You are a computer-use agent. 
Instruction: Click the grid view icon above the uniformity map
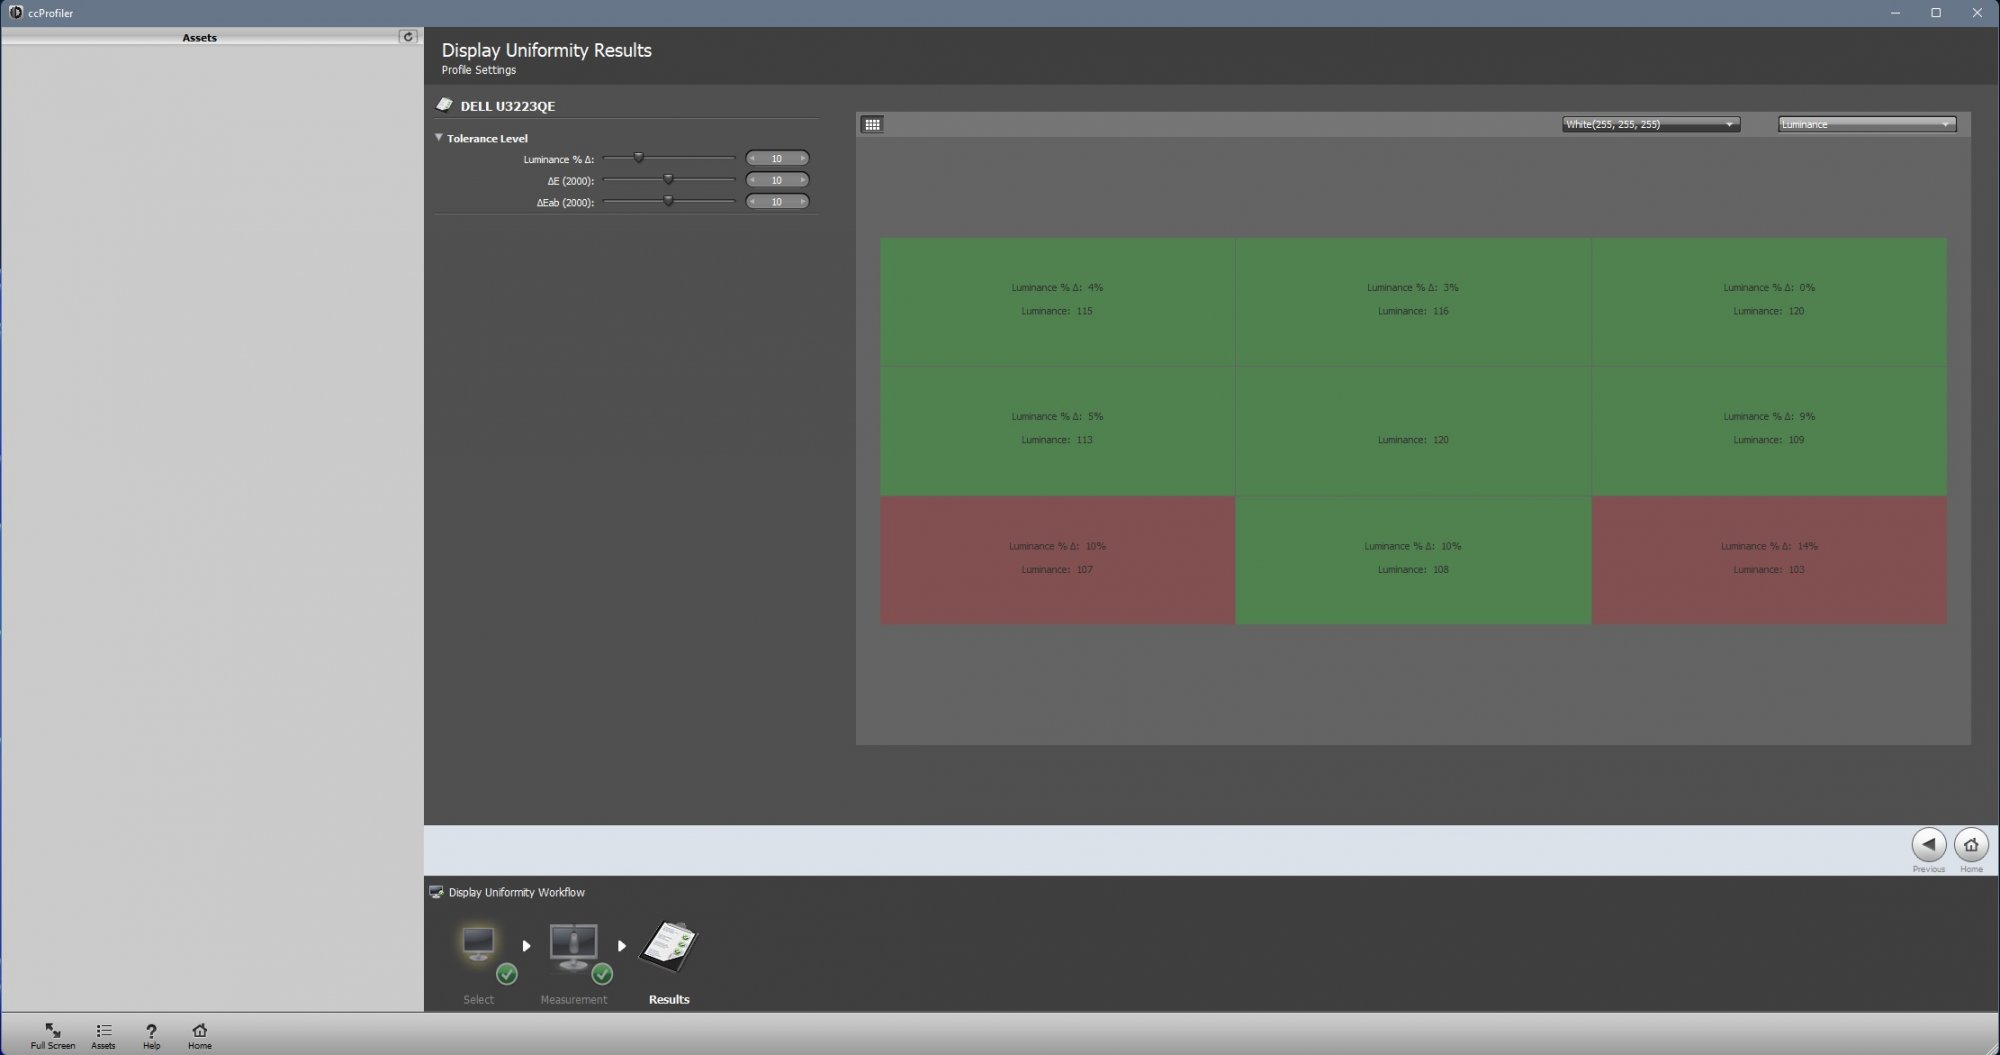(x=872, y=125)
